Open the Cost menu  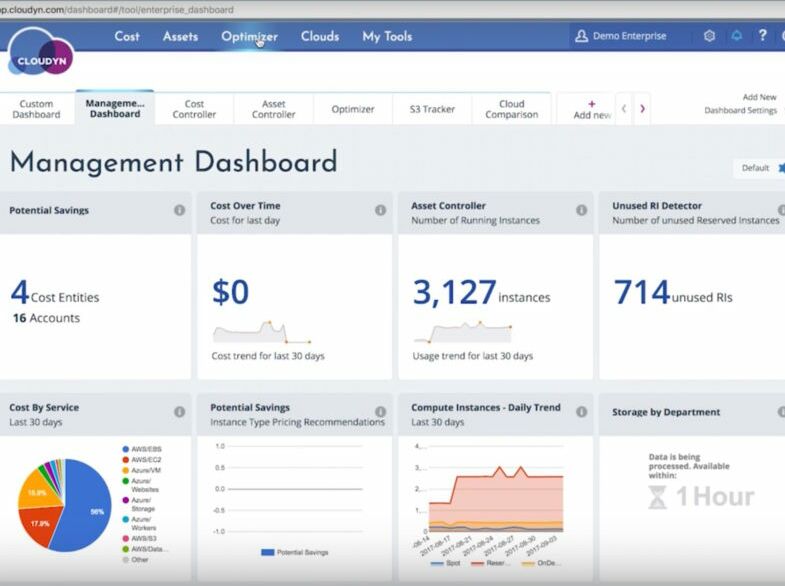pos(127,36)
